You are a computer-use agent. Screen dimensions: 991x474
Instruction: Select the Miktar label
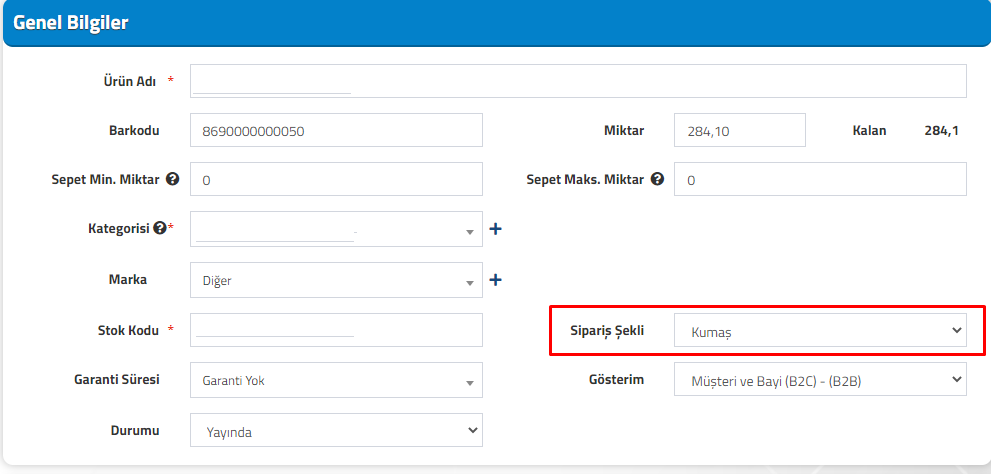tap(624, 131)
